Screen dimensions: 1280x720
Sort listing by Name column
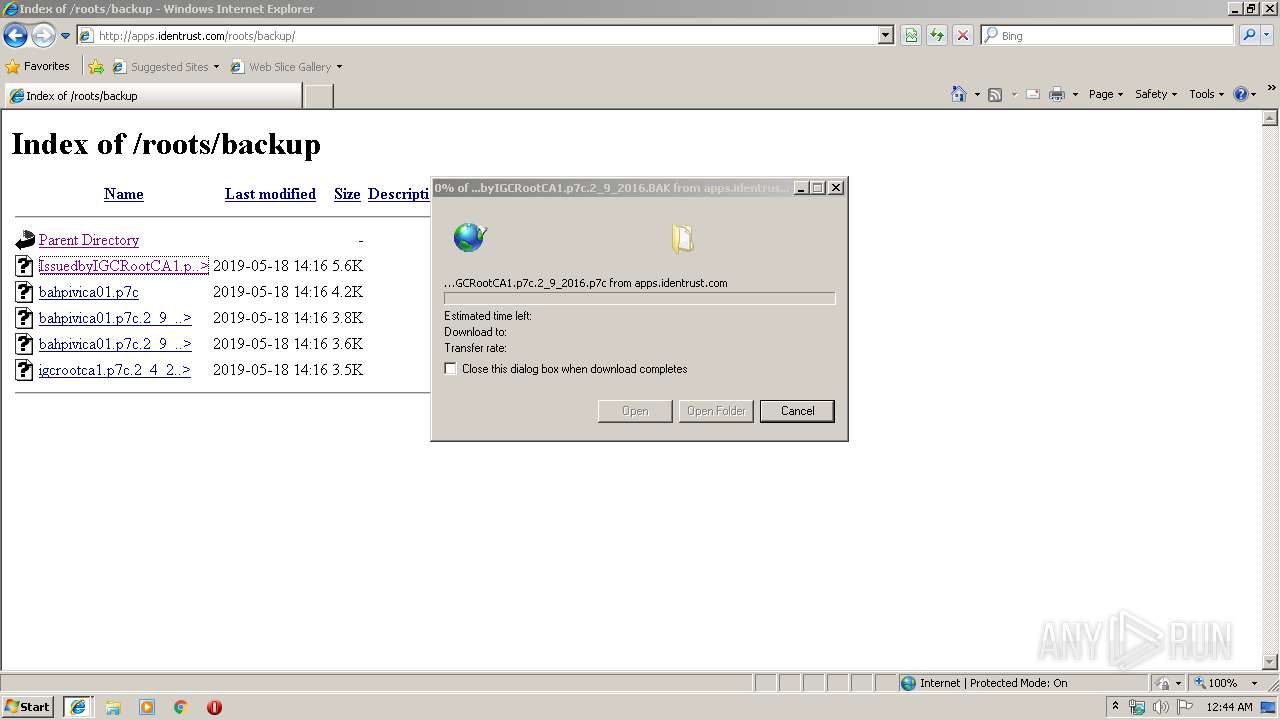point(124,194)
